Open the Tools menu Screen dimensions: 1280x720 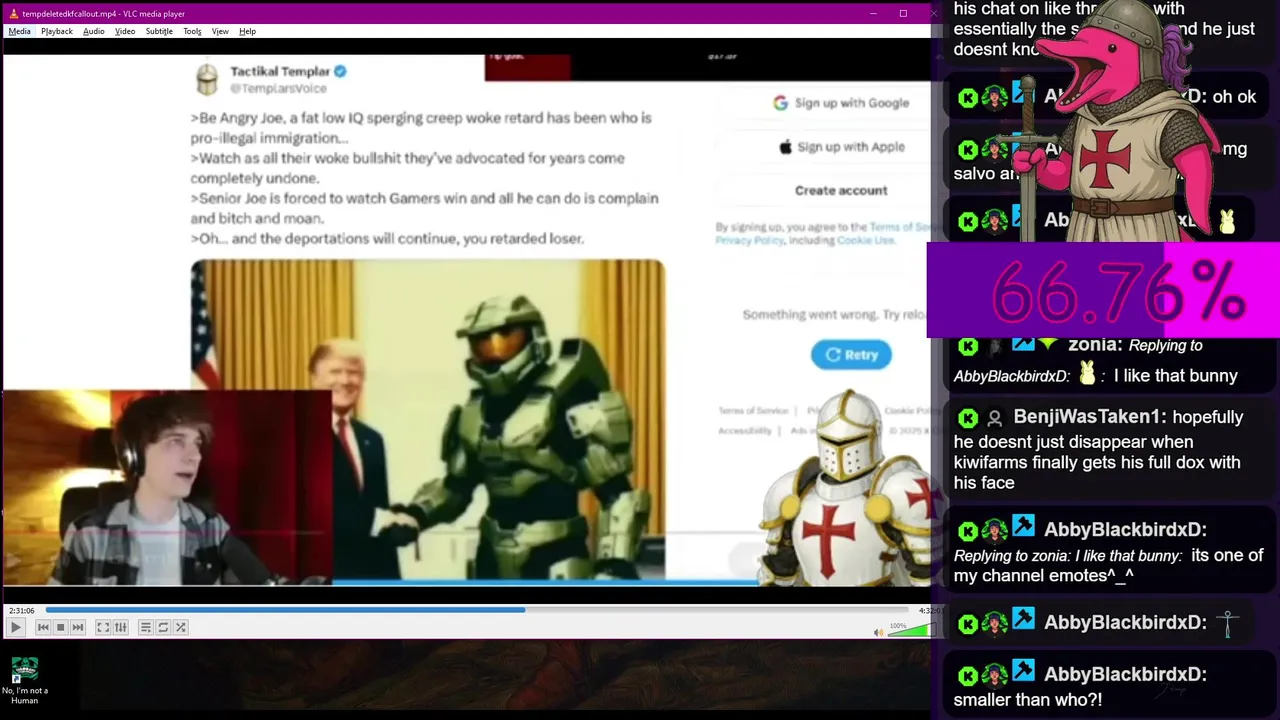click(x=192, y=31)
